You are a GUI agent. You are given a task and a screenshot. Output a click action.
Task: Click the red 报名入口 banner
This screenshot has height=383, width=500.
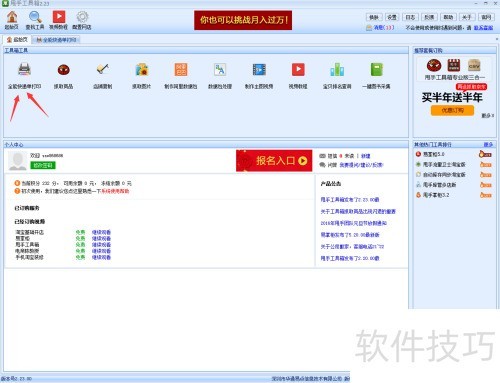(x=274, y=161)
